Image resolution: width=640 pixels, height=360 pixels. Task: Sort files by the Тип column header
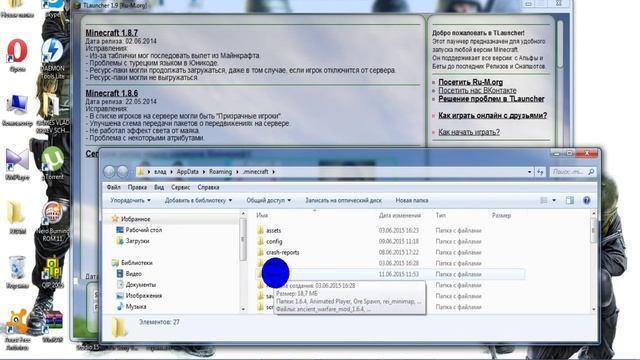point(441,215)
